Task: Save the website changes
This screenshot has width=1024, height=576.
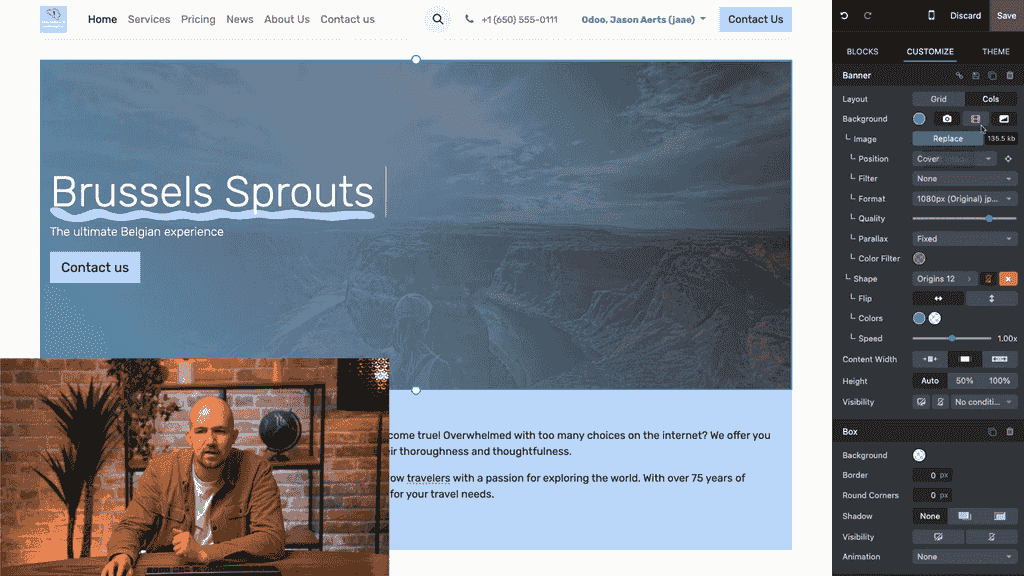Action: pos(1006,16)
